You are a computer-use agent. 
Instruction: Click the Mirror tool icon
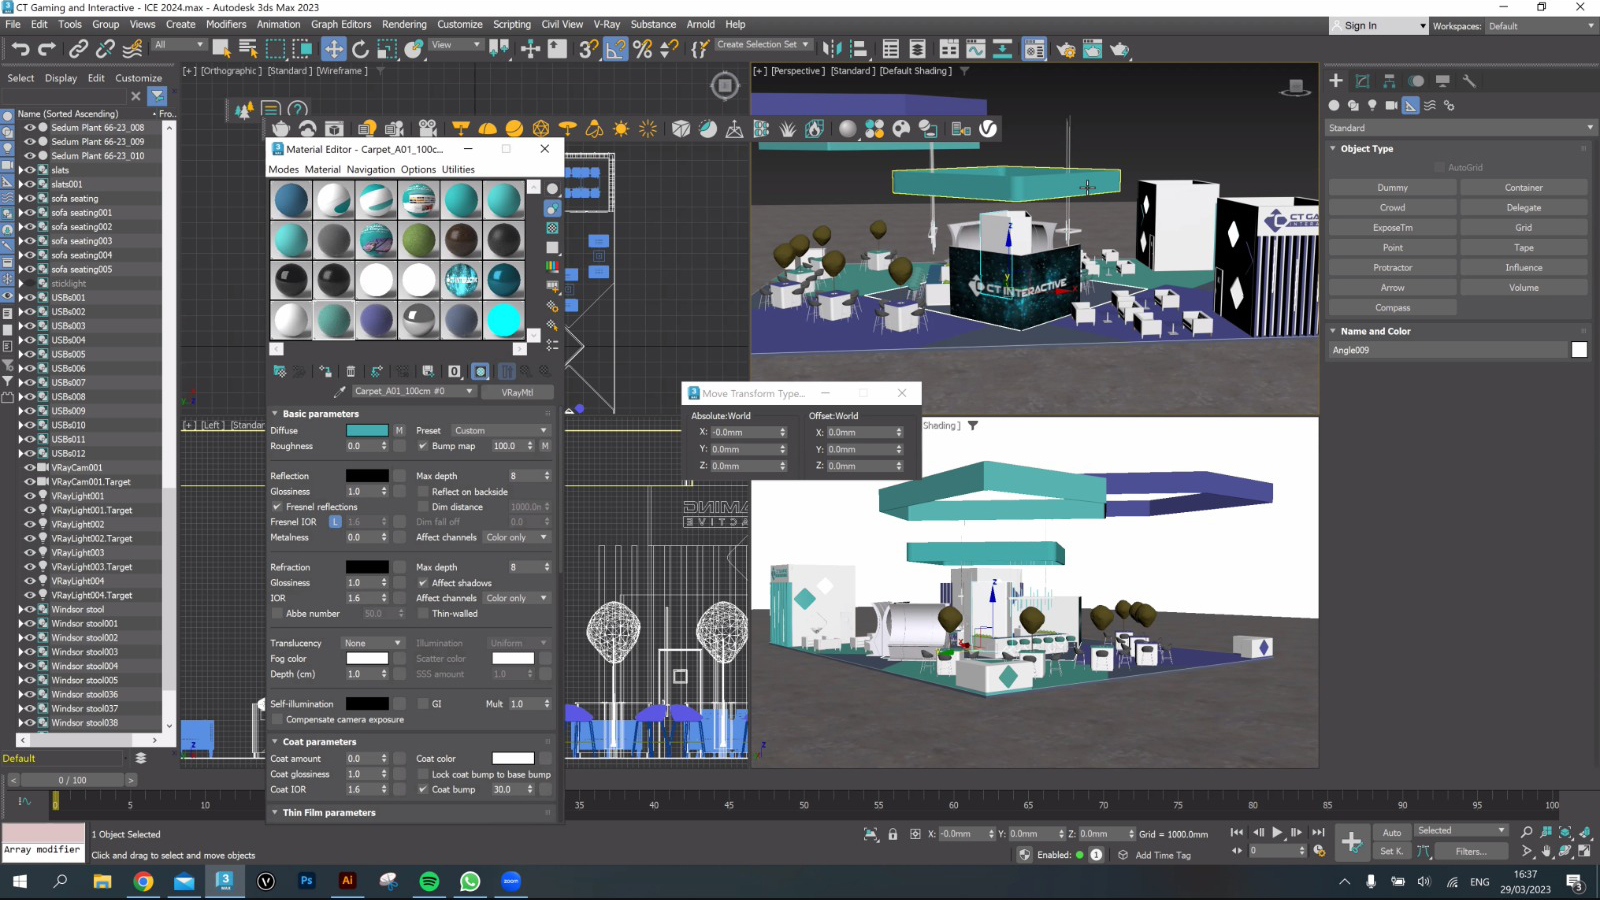pos(832,48)
